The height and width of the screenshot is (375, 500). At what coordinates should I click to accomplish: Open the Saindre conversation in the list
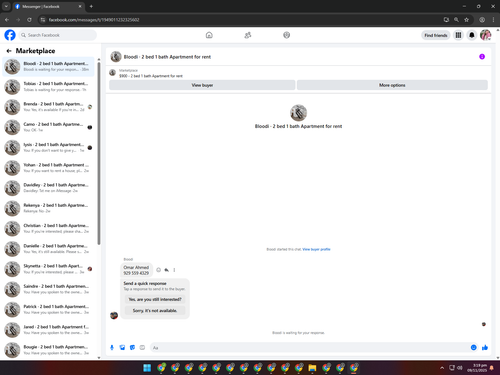[49, 289]
